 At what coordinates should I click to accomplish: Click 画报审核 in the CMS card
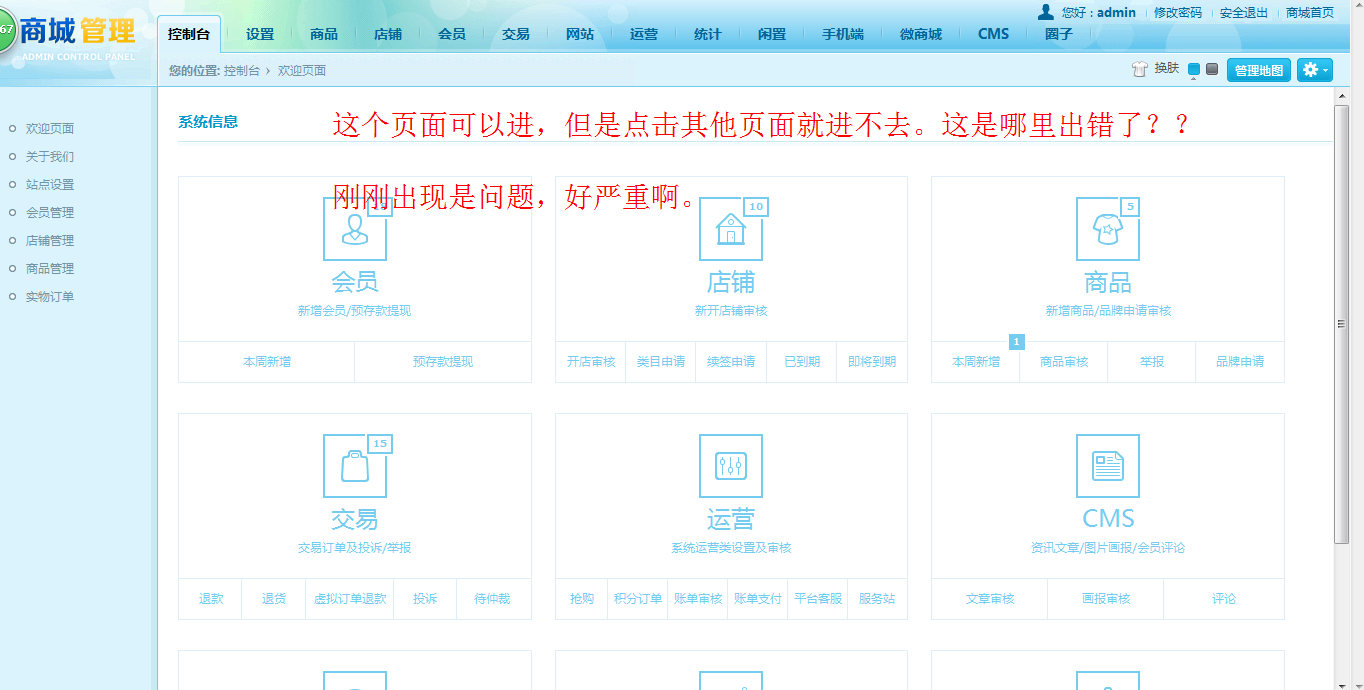tap(1106, 599)
